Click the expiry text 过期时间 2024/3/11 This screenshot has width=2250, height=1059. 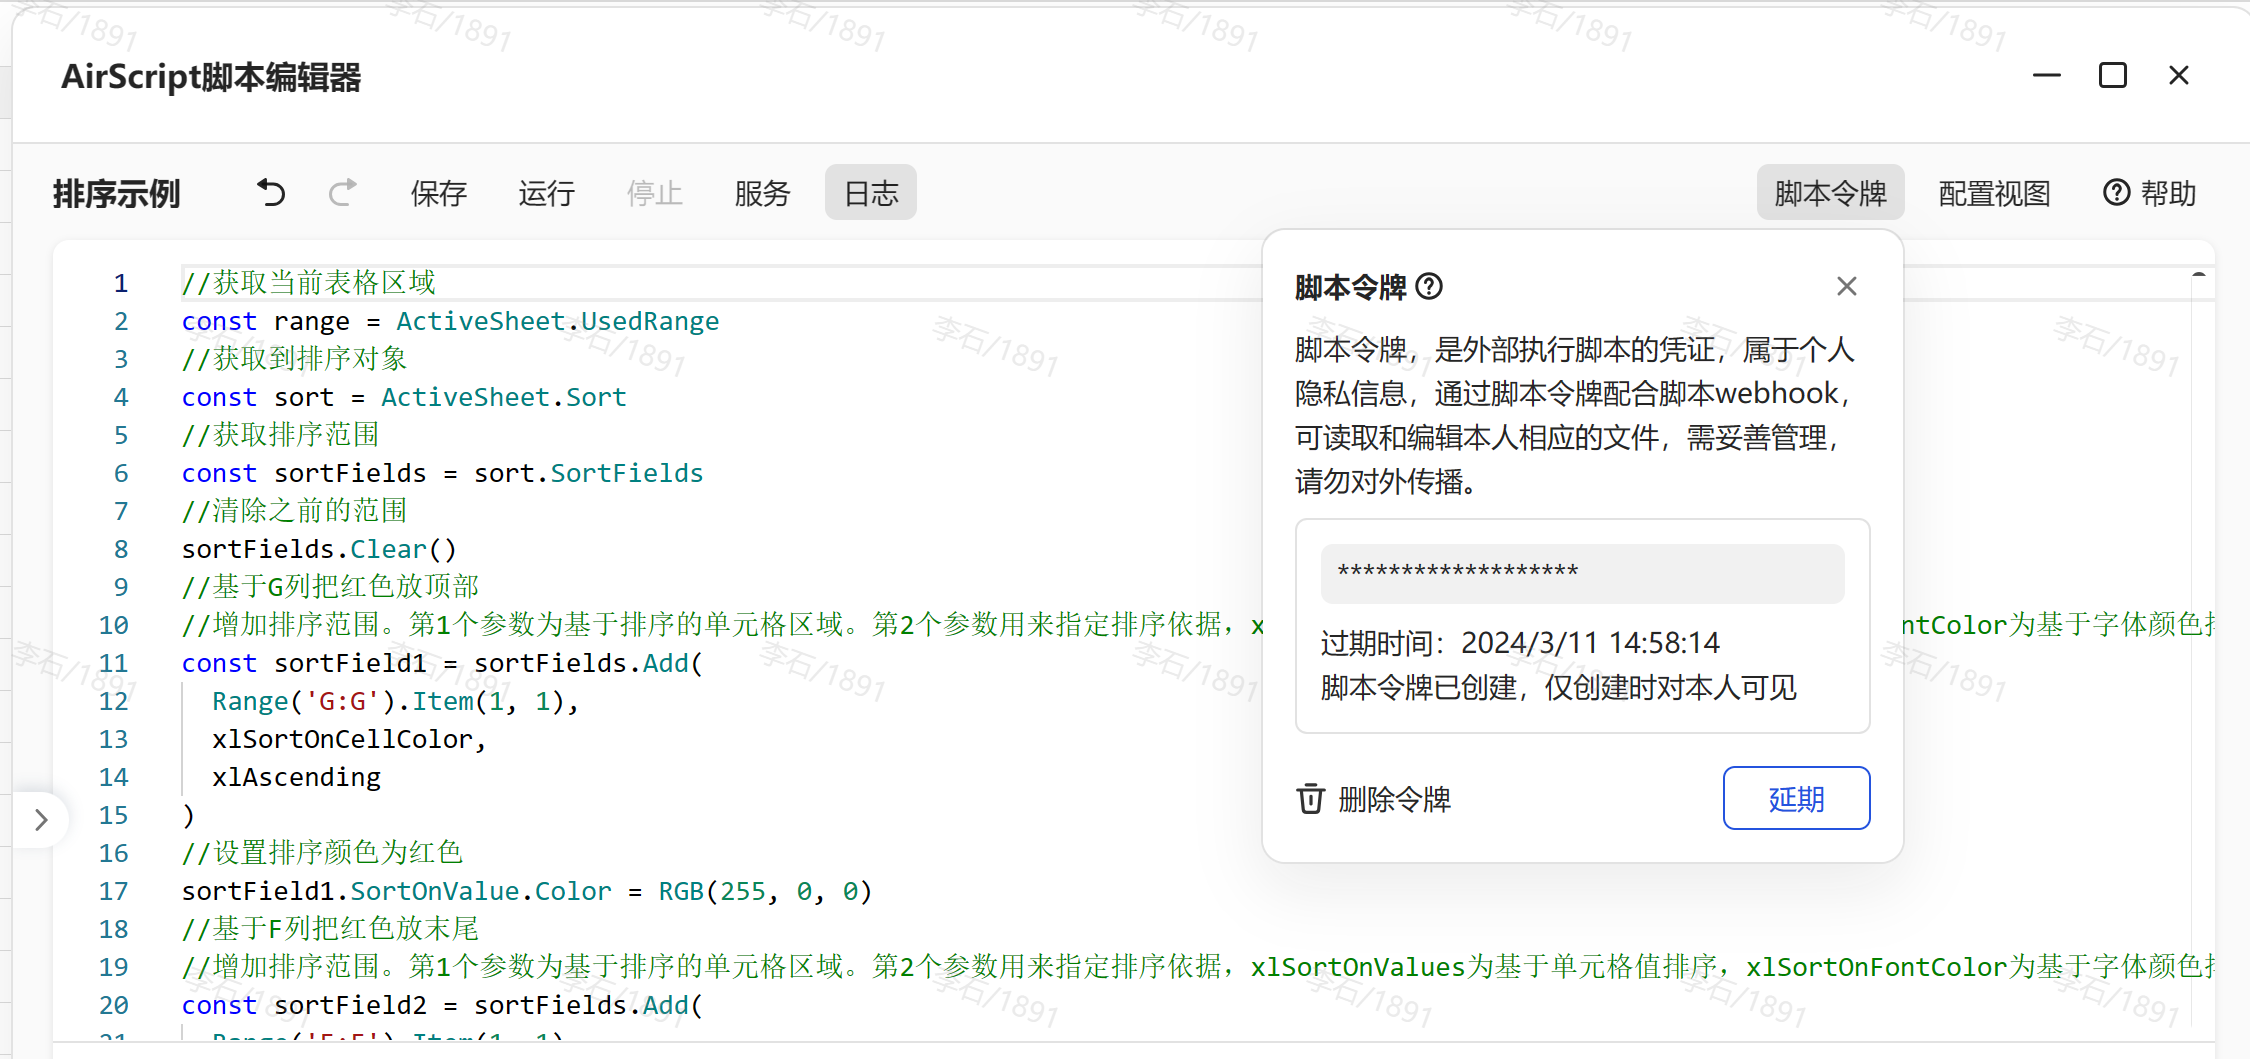point(1520,643)
